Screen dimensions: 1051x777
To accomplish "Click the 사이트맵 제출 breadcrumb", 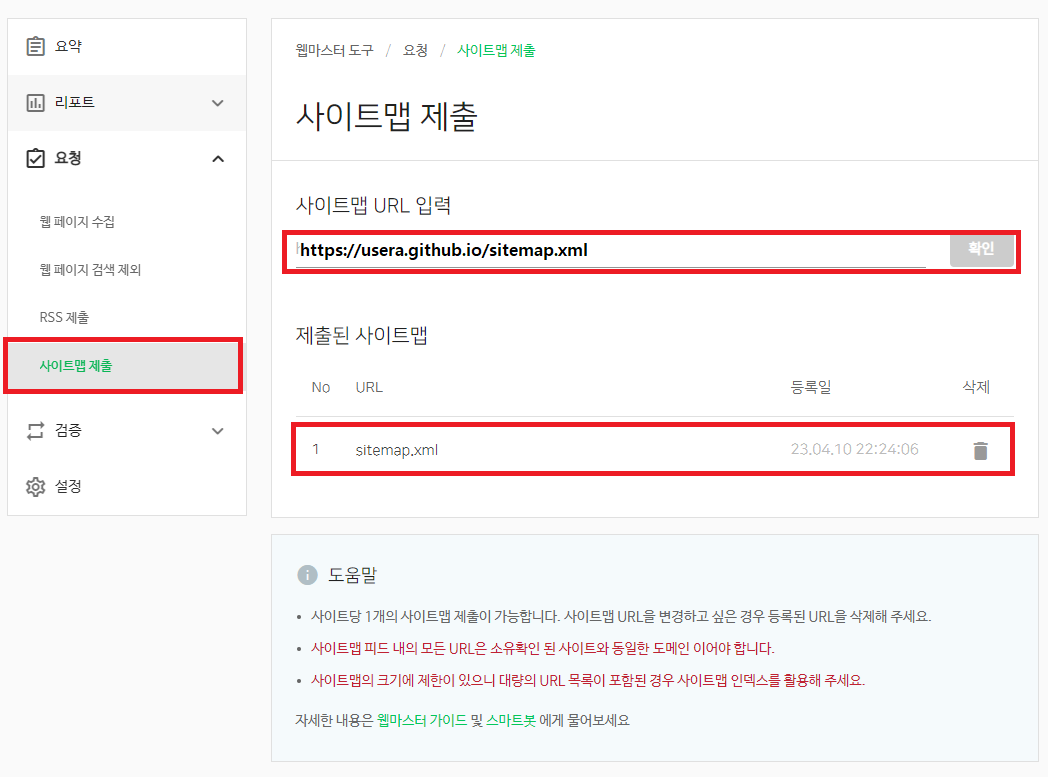I will pos(496,50).
